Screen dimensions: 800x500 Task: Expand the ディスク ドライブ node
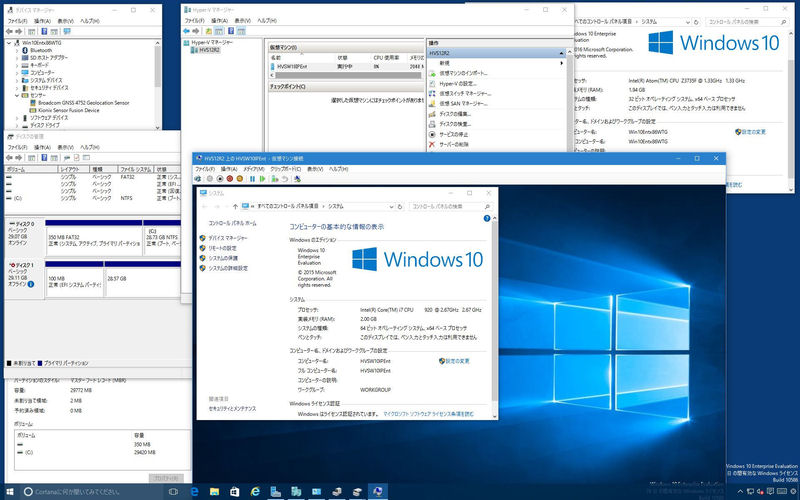point(17,125)
